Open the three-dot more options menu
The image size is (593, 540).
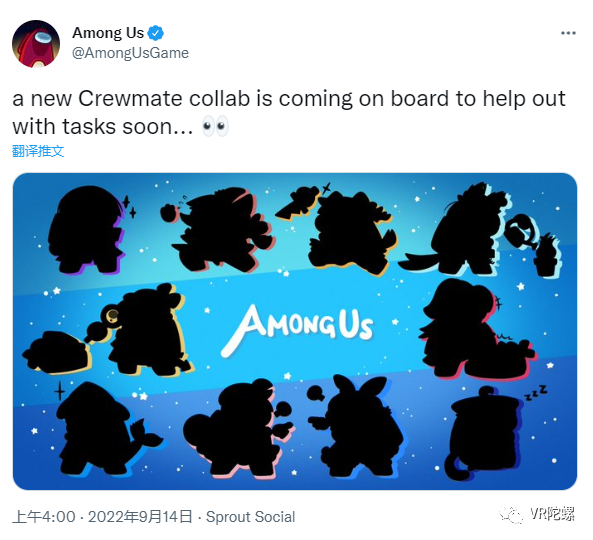(x=568, y=33)
